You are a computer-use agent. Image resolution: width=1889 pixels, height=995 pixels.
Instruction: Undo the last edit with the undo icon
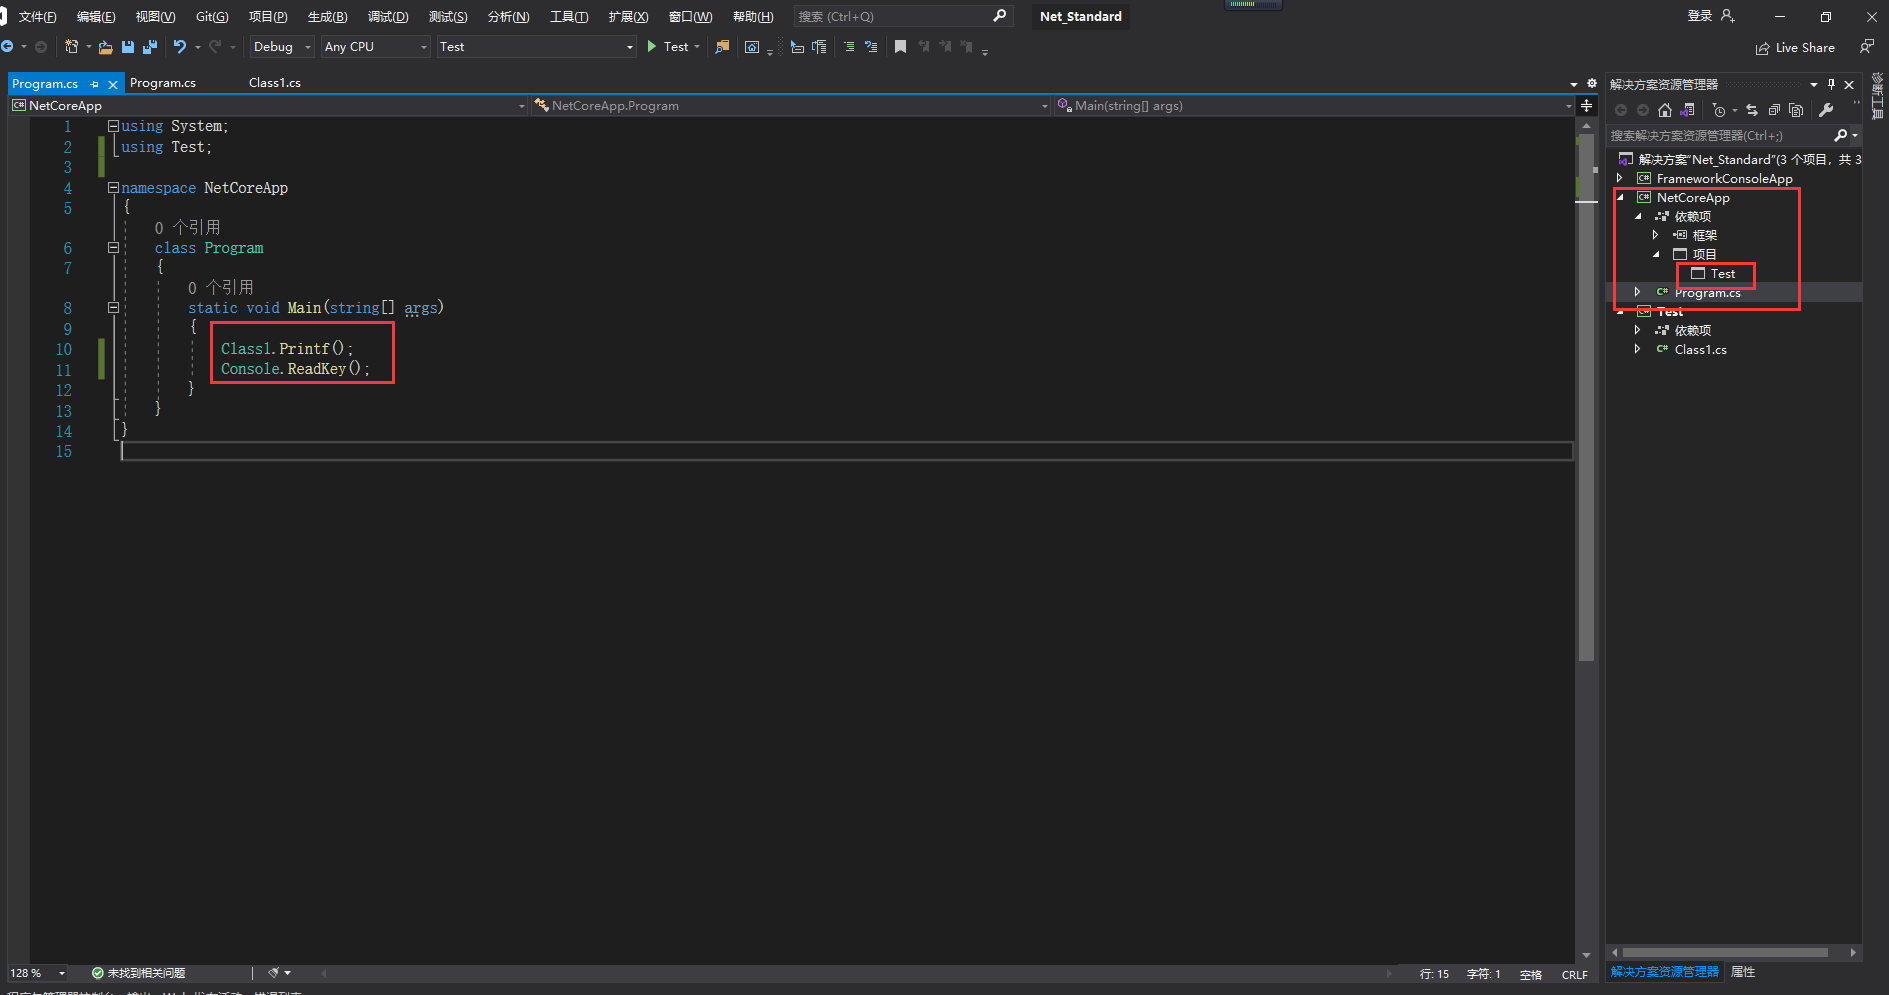(180, 46)
